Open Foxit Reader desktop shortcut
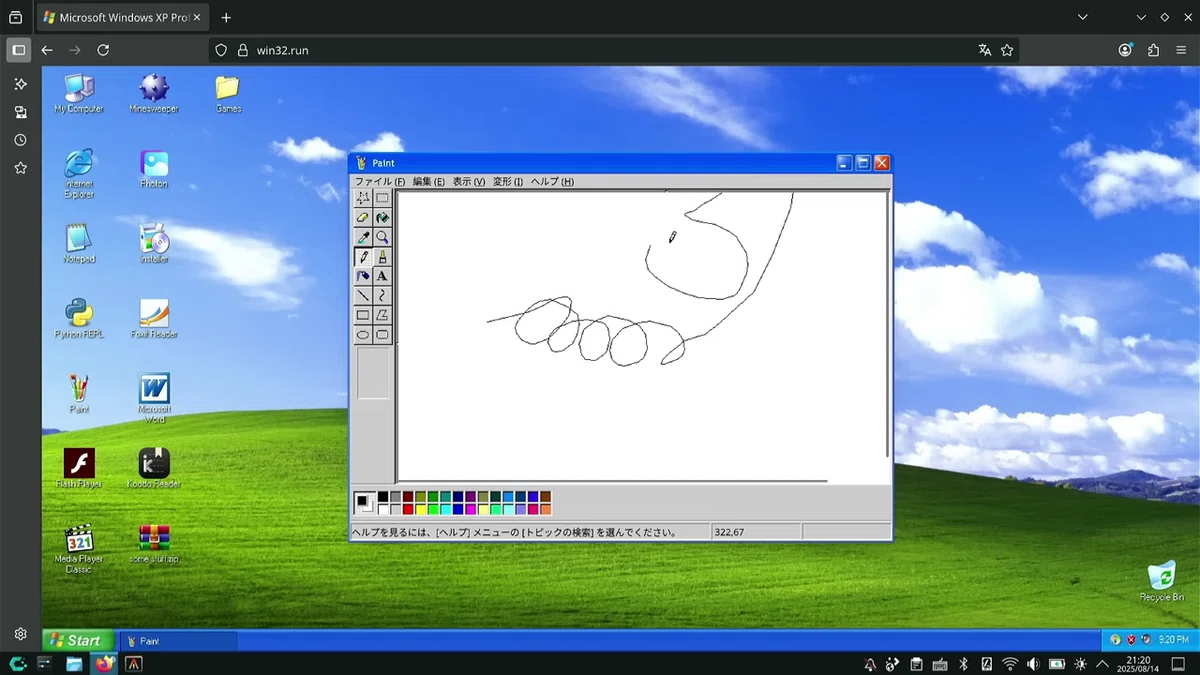 point(154,318)
